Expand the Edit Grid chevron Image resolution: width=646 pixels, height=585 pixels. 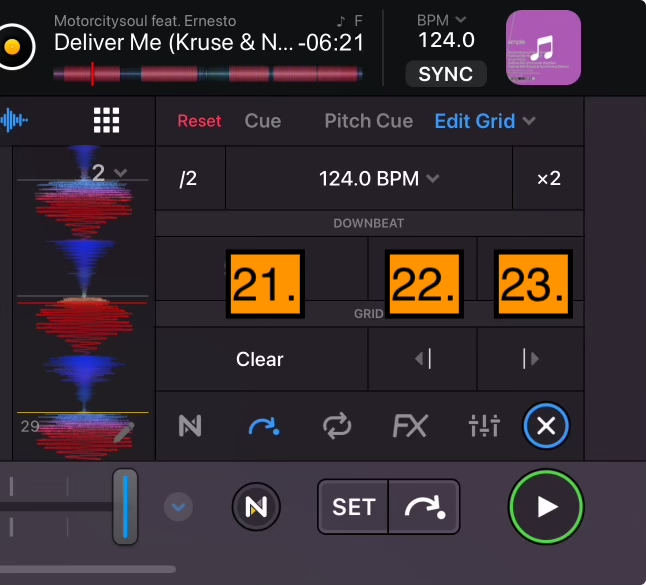[x=529, y=121]
